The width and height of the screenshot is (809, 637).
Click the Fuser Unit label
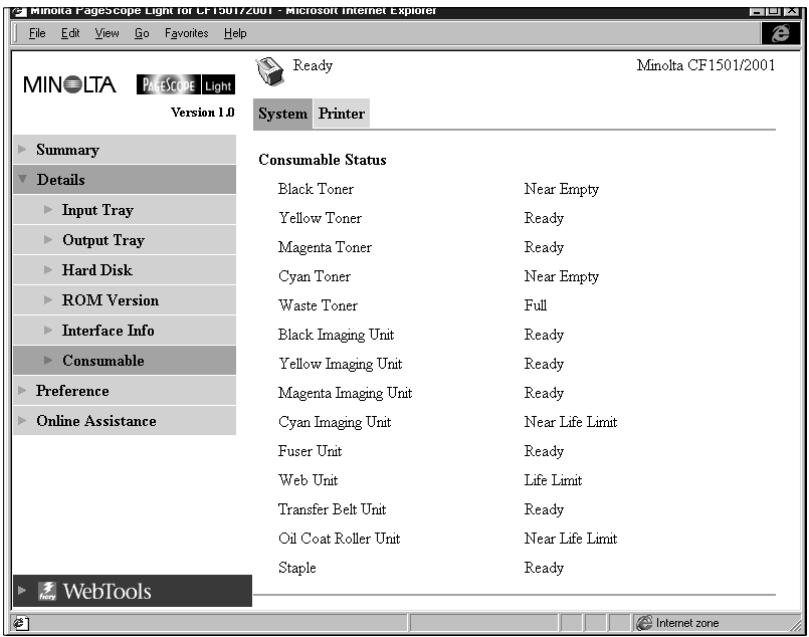[310, 451]
